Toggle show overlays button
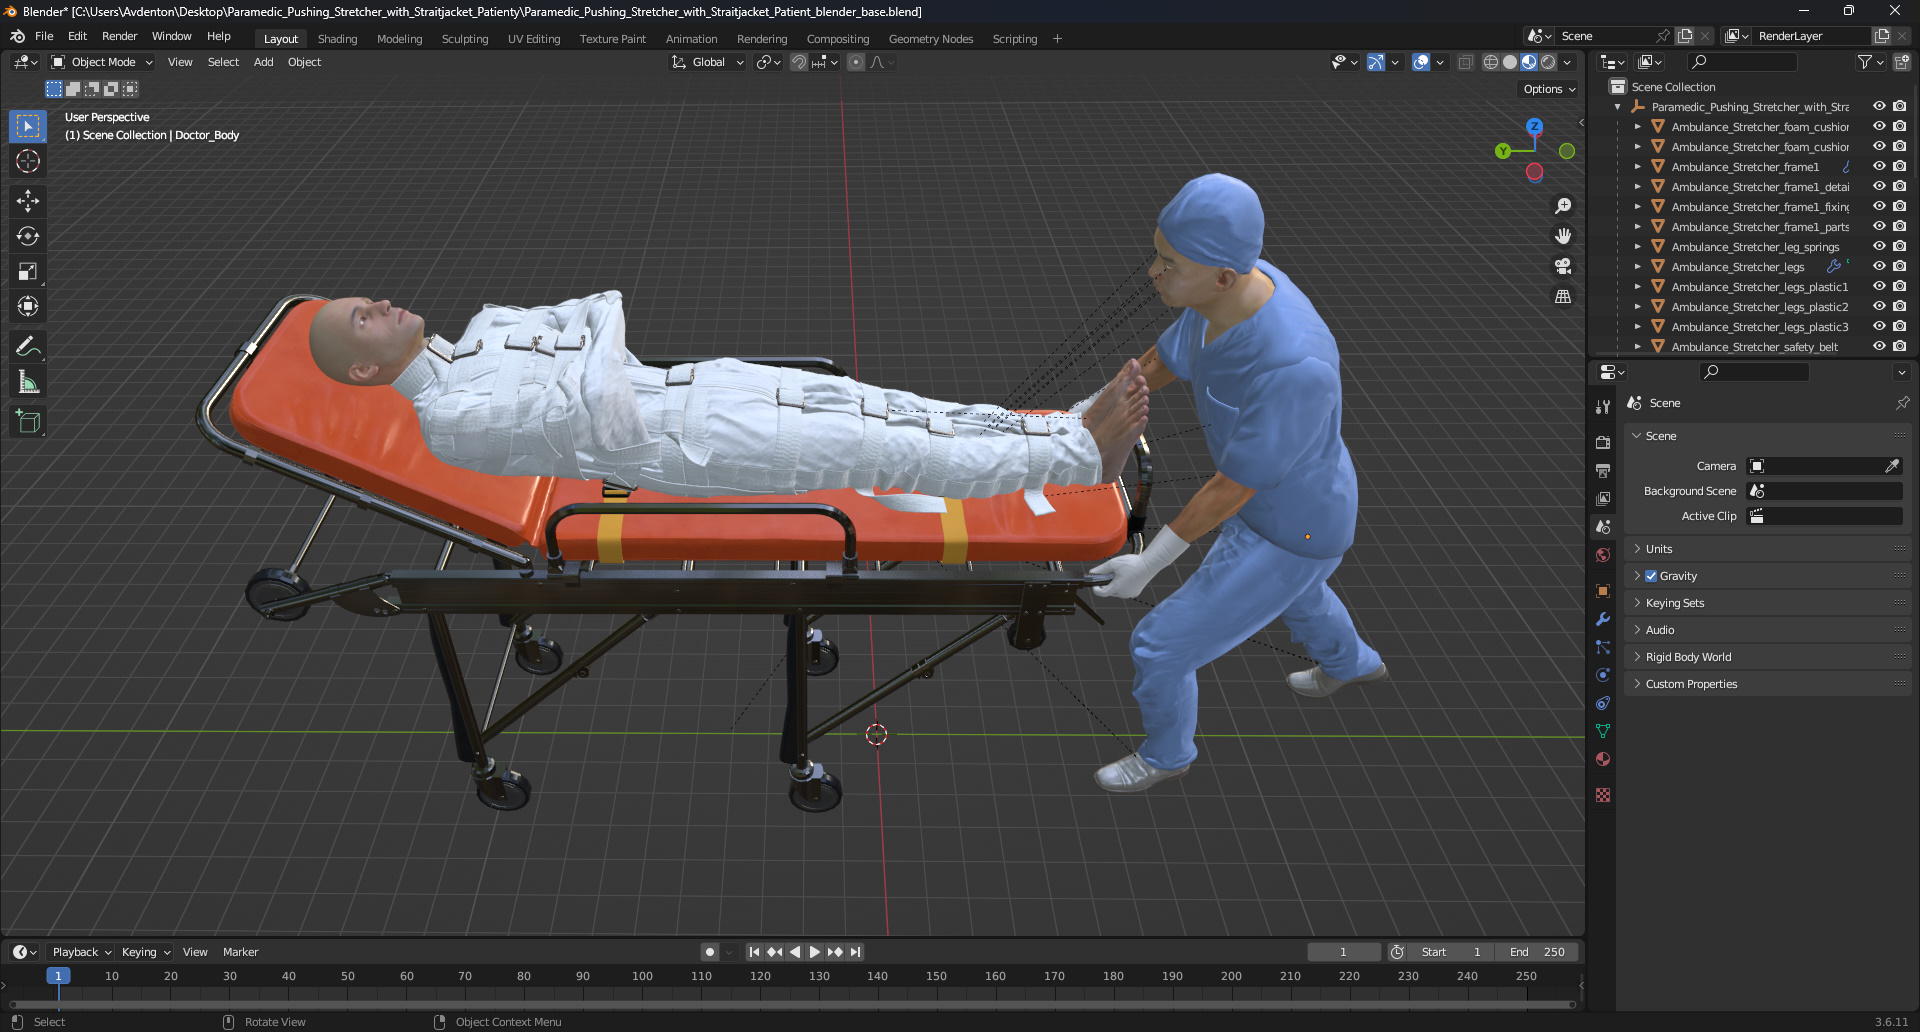 coord(1421,62)
